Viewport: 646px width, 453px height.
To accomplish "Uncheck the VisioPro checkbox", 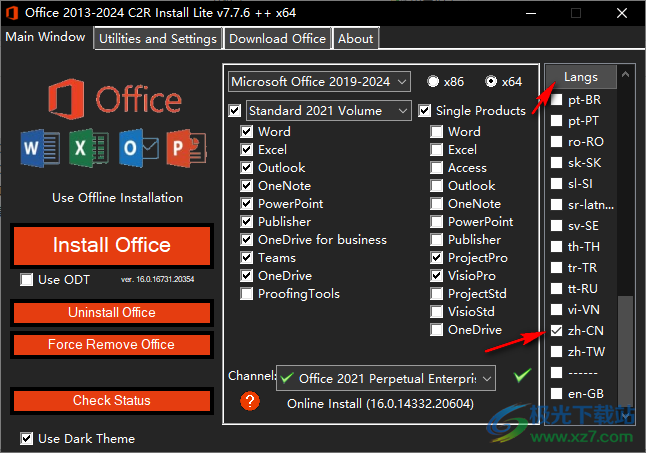I will (x=437, y=276).
